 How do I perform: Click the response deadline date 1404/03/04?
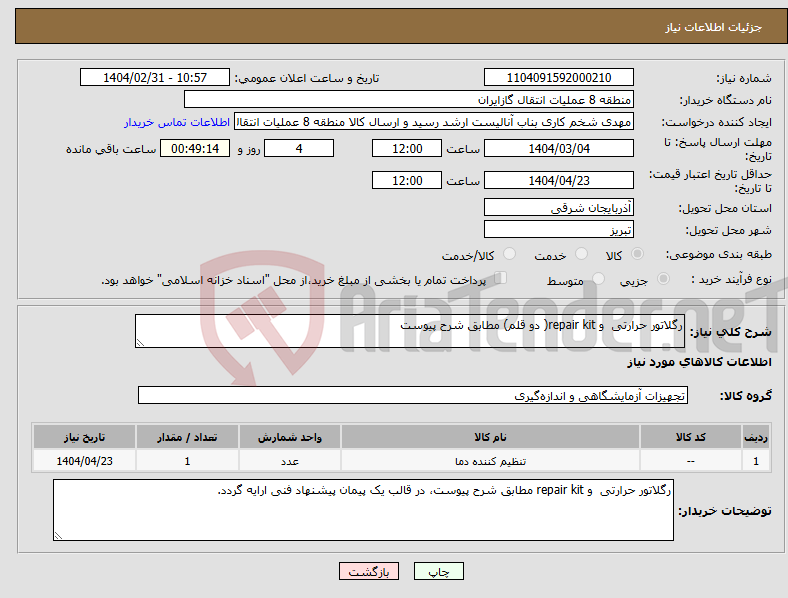(x=558, y=148)
